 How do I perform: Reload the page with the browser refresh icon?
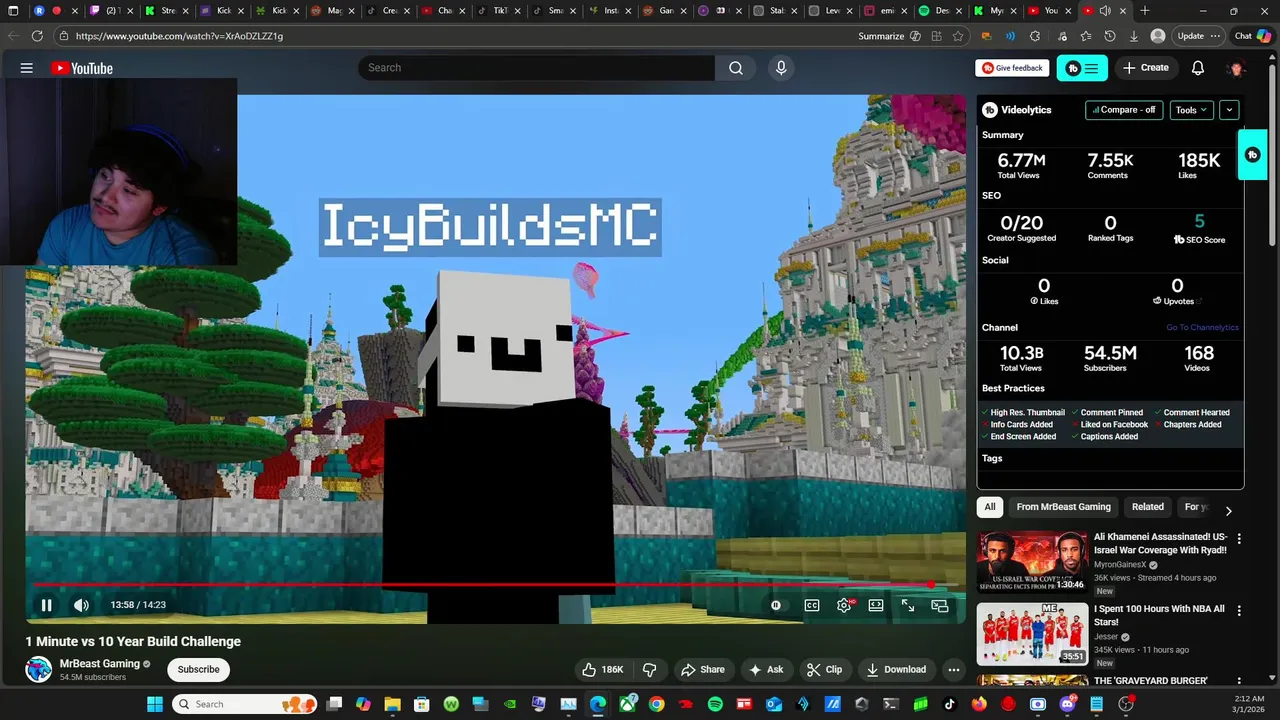37,35
